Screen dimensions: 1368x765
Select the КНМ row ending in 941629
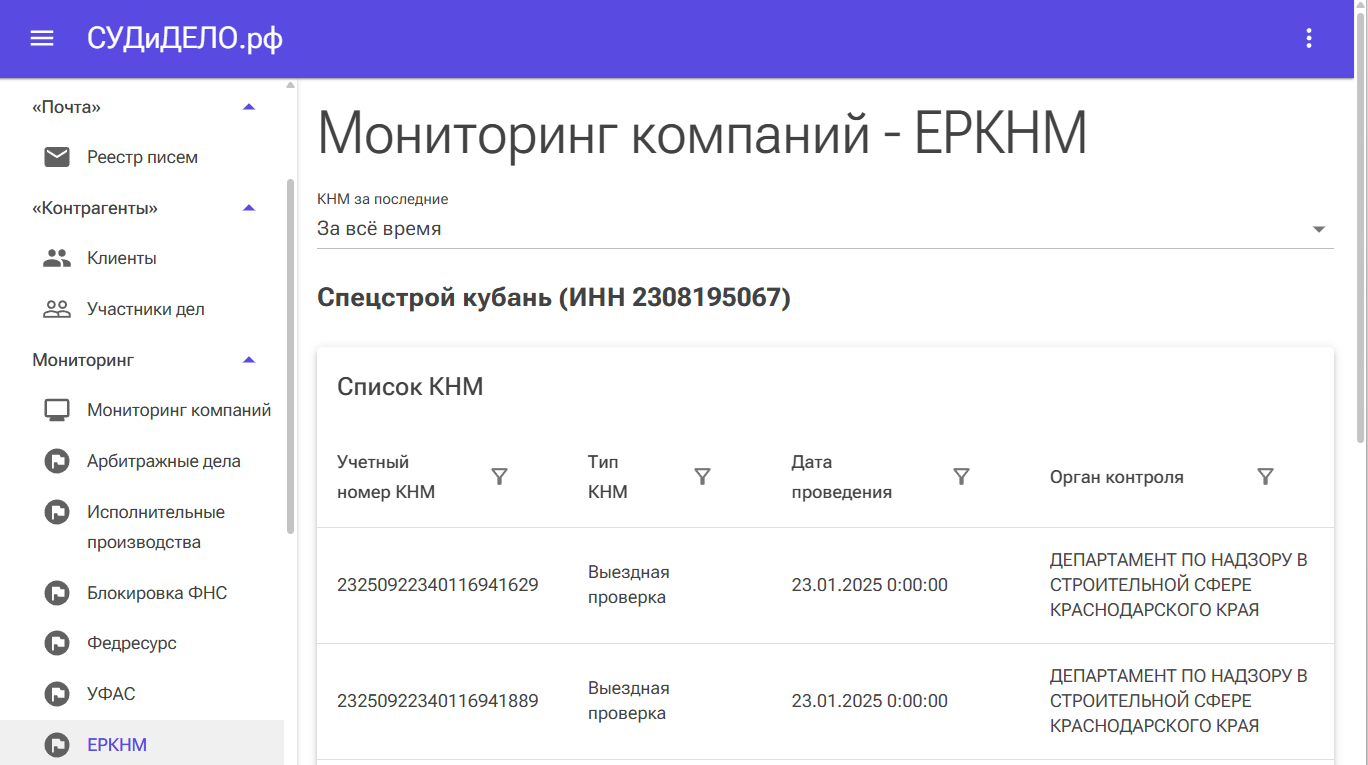(437, 585)
